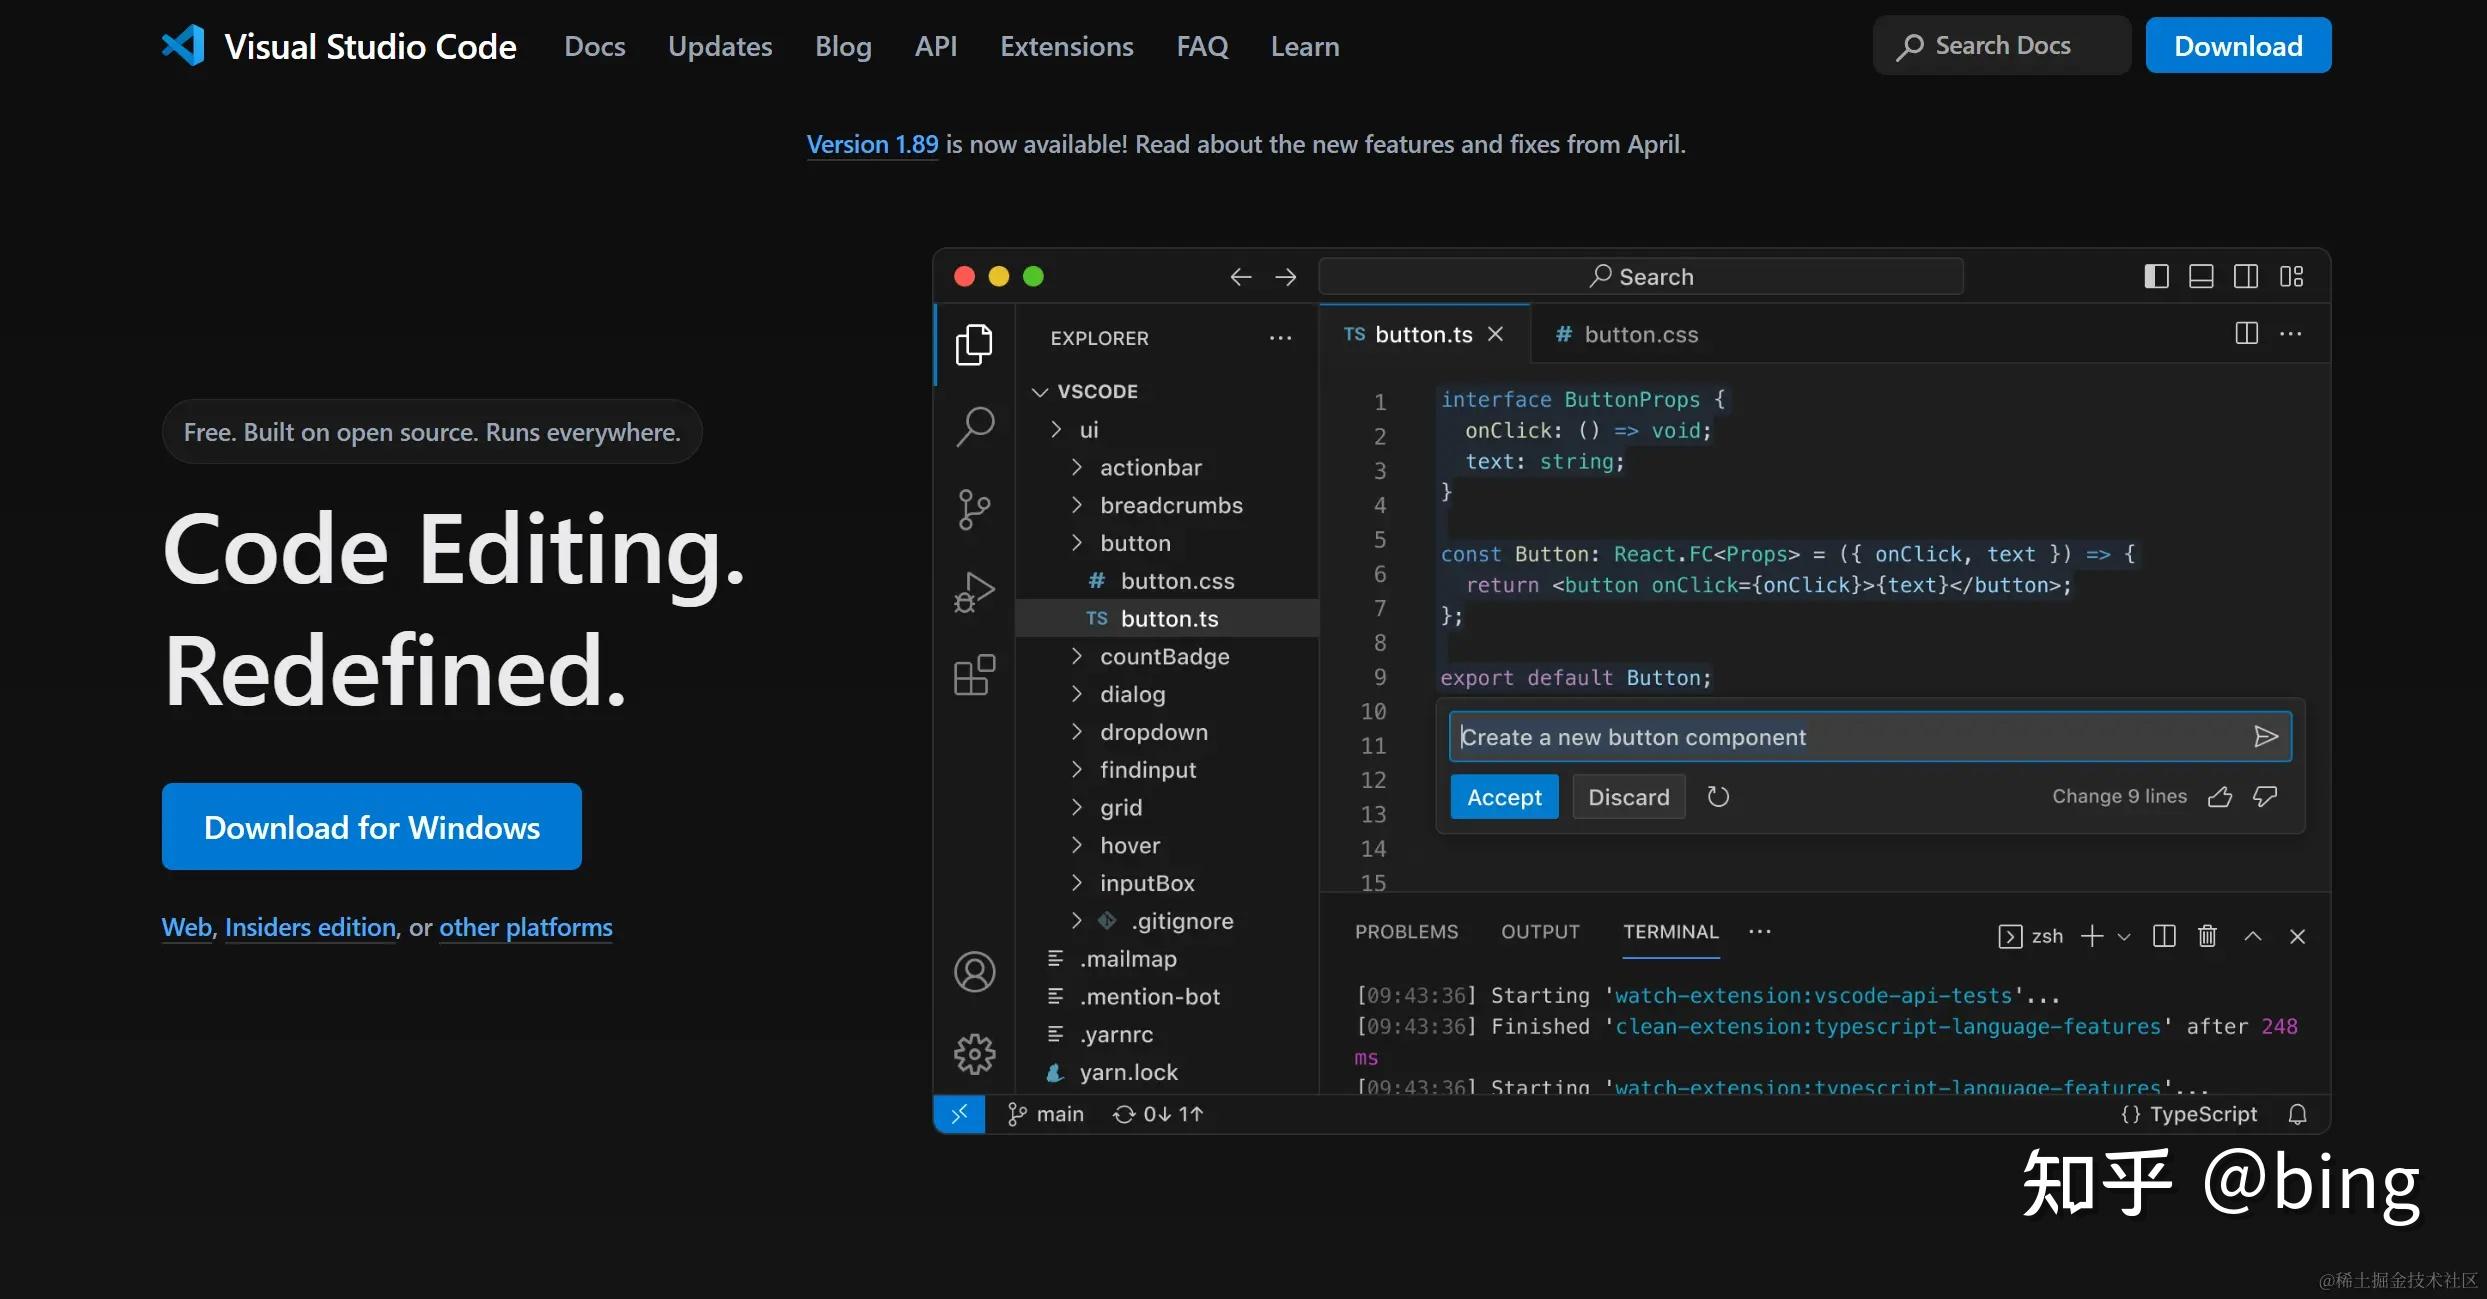The width and height of the screenshot is (2487, 1299).
Task: Switch to the OUTPUT panel tab
Action: [x=1540, y=932]
